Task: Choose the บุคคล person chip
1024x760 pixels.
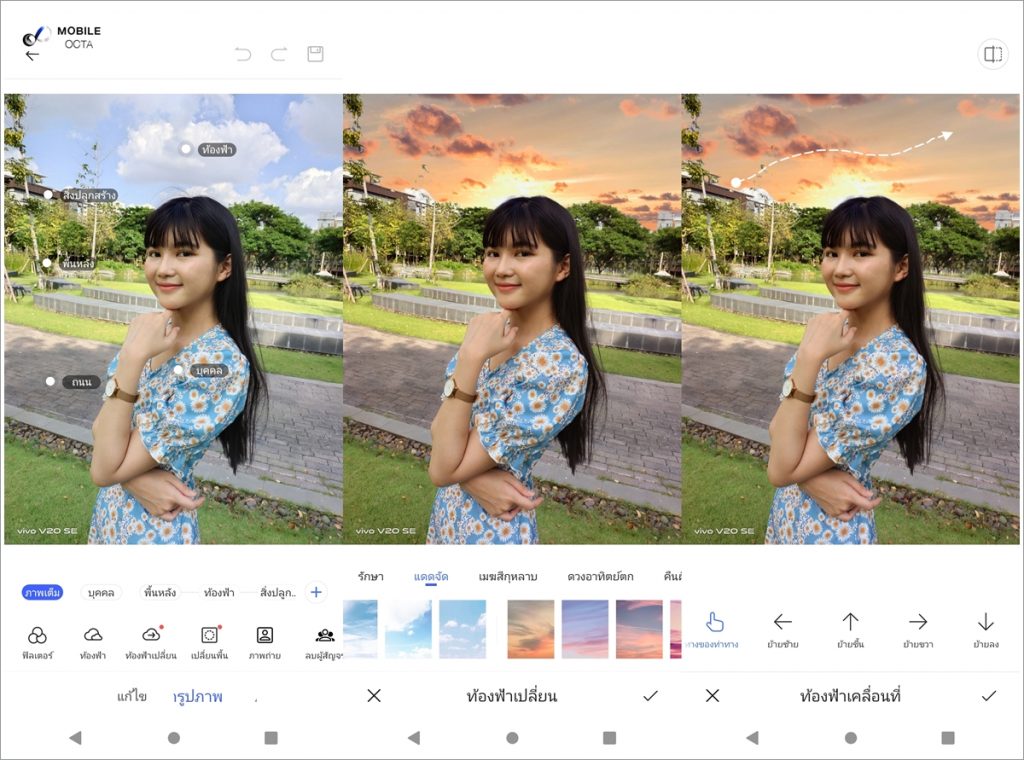Action: tap(101, 593)
